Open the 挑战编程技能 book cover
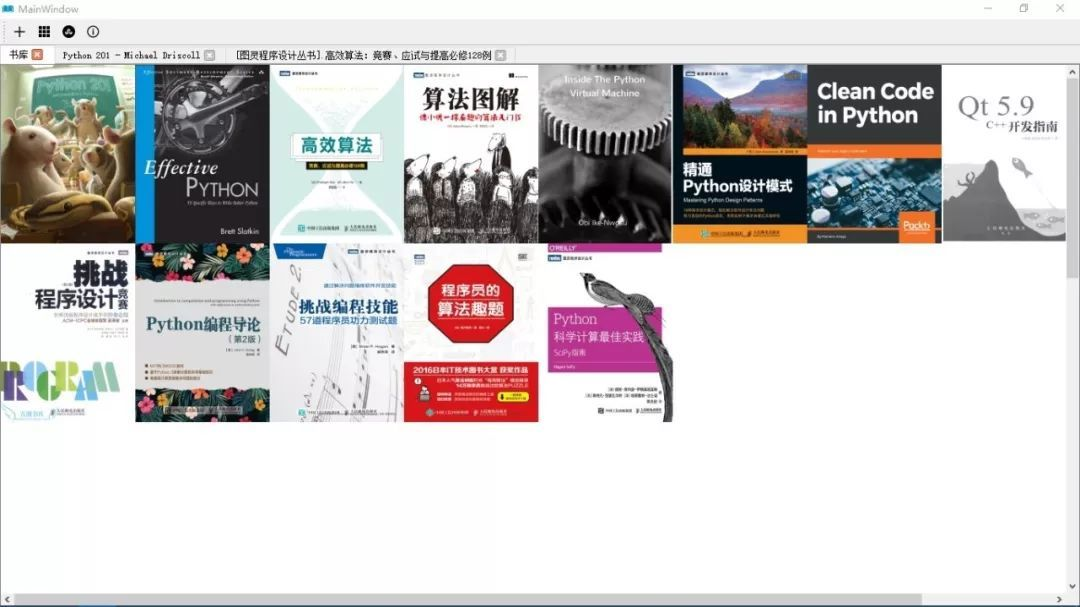The height and width of the screenshot is (607, 1080). 336,332
